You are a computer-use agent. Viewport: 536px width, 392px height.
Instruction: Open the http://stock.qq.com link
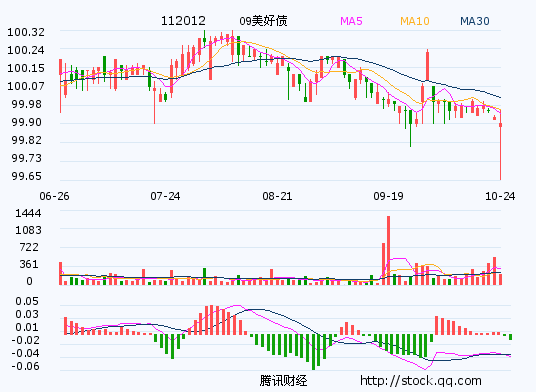tap(421, 381)
